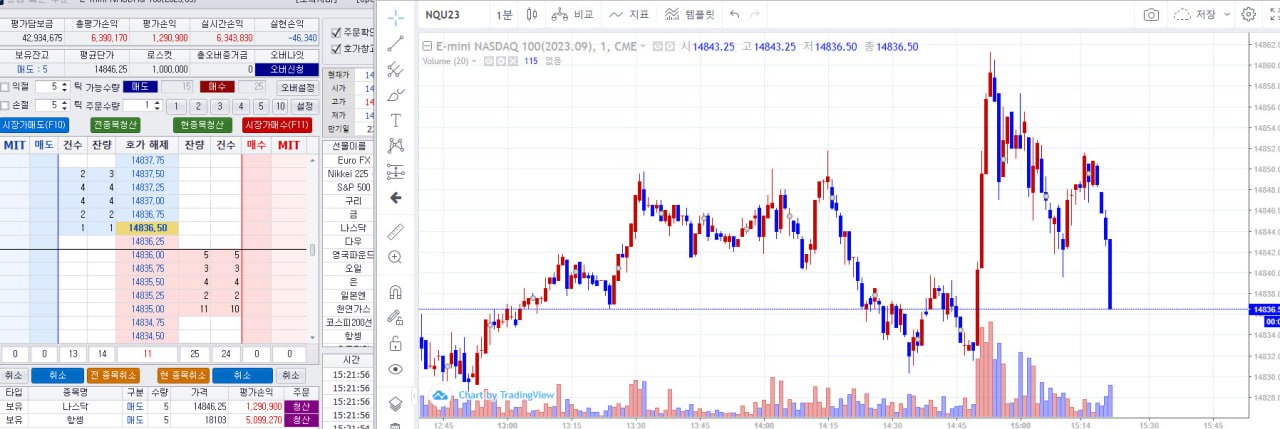Select the crosshair cursor tool
This screenshot has width=1280, height=429.
point(396,17)
